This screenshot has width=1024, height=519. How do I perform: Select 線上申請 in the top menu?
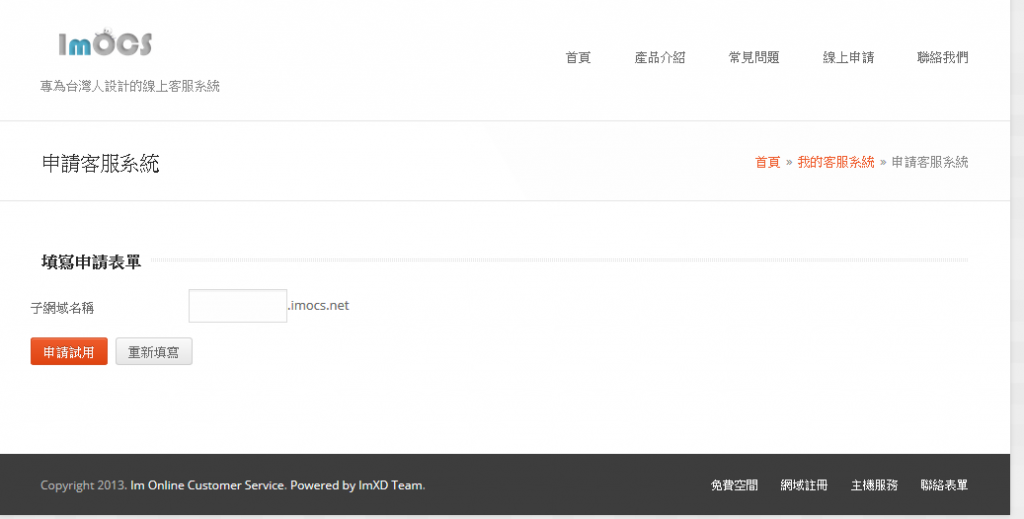[x=848, y=57]
